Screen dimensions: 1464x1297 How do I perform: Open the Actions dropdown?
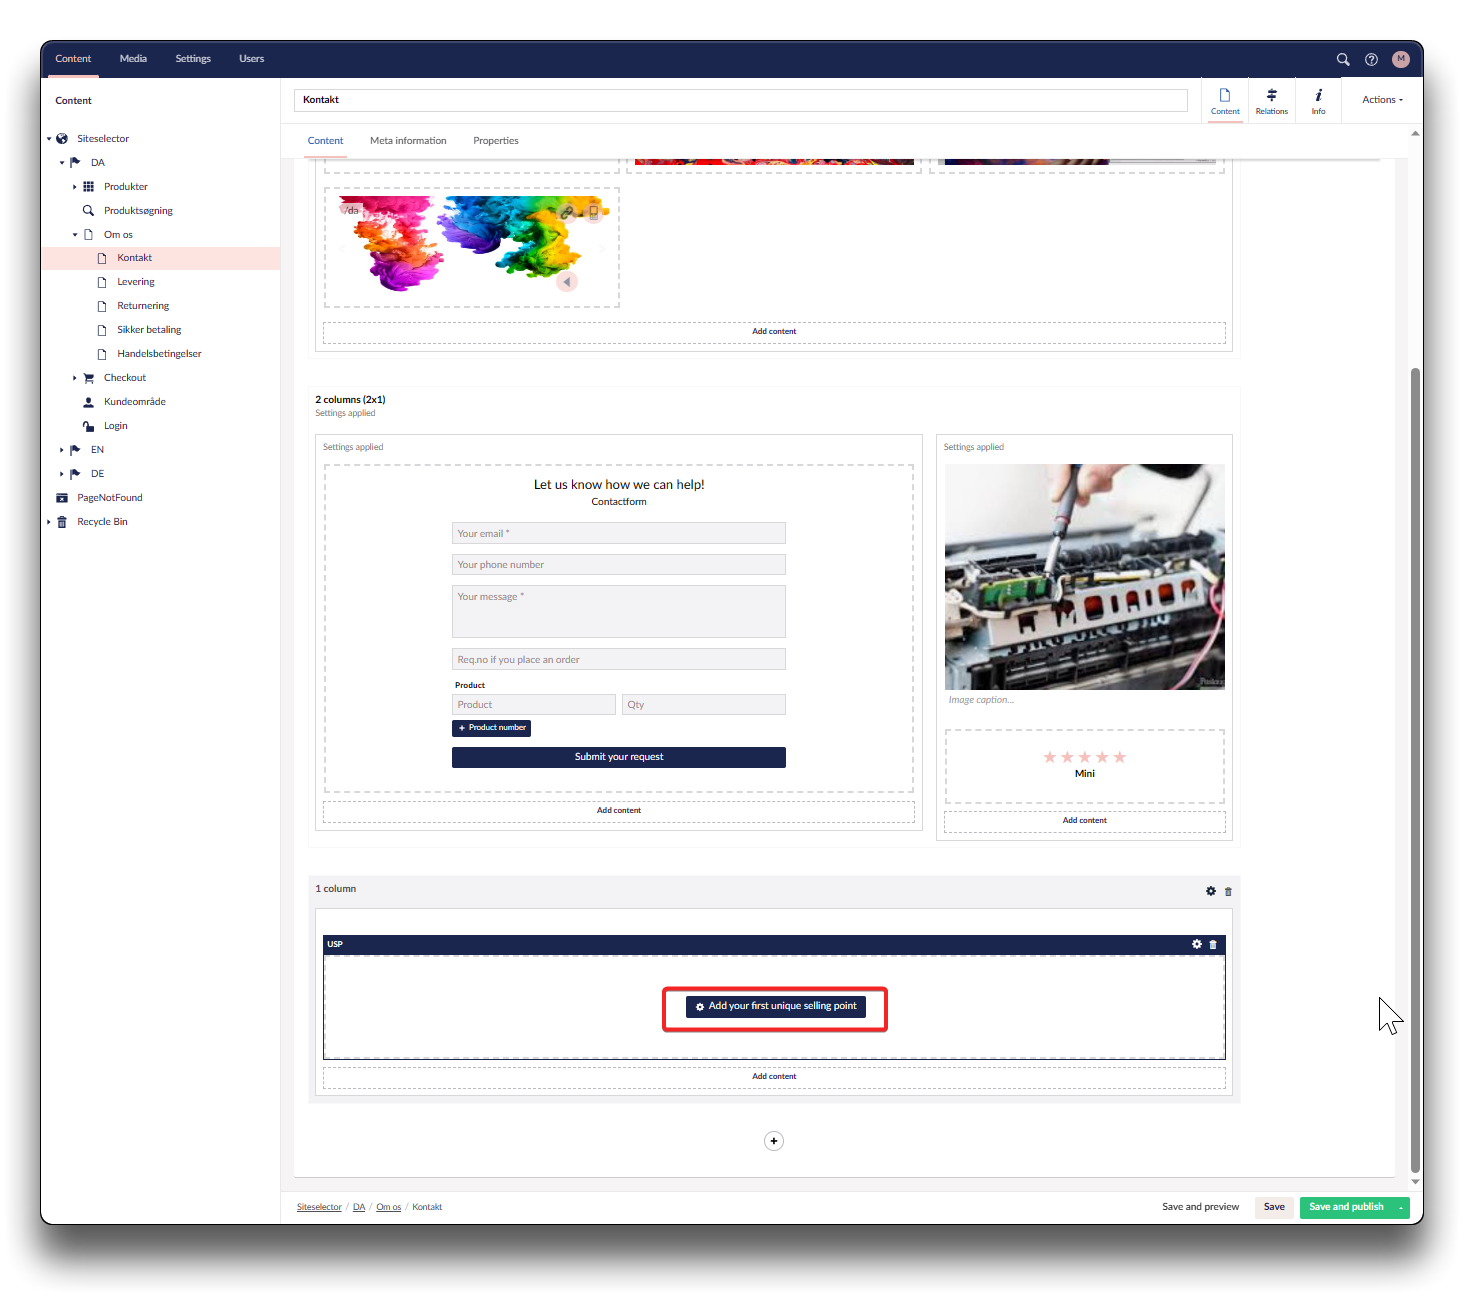coord(1382,100)
